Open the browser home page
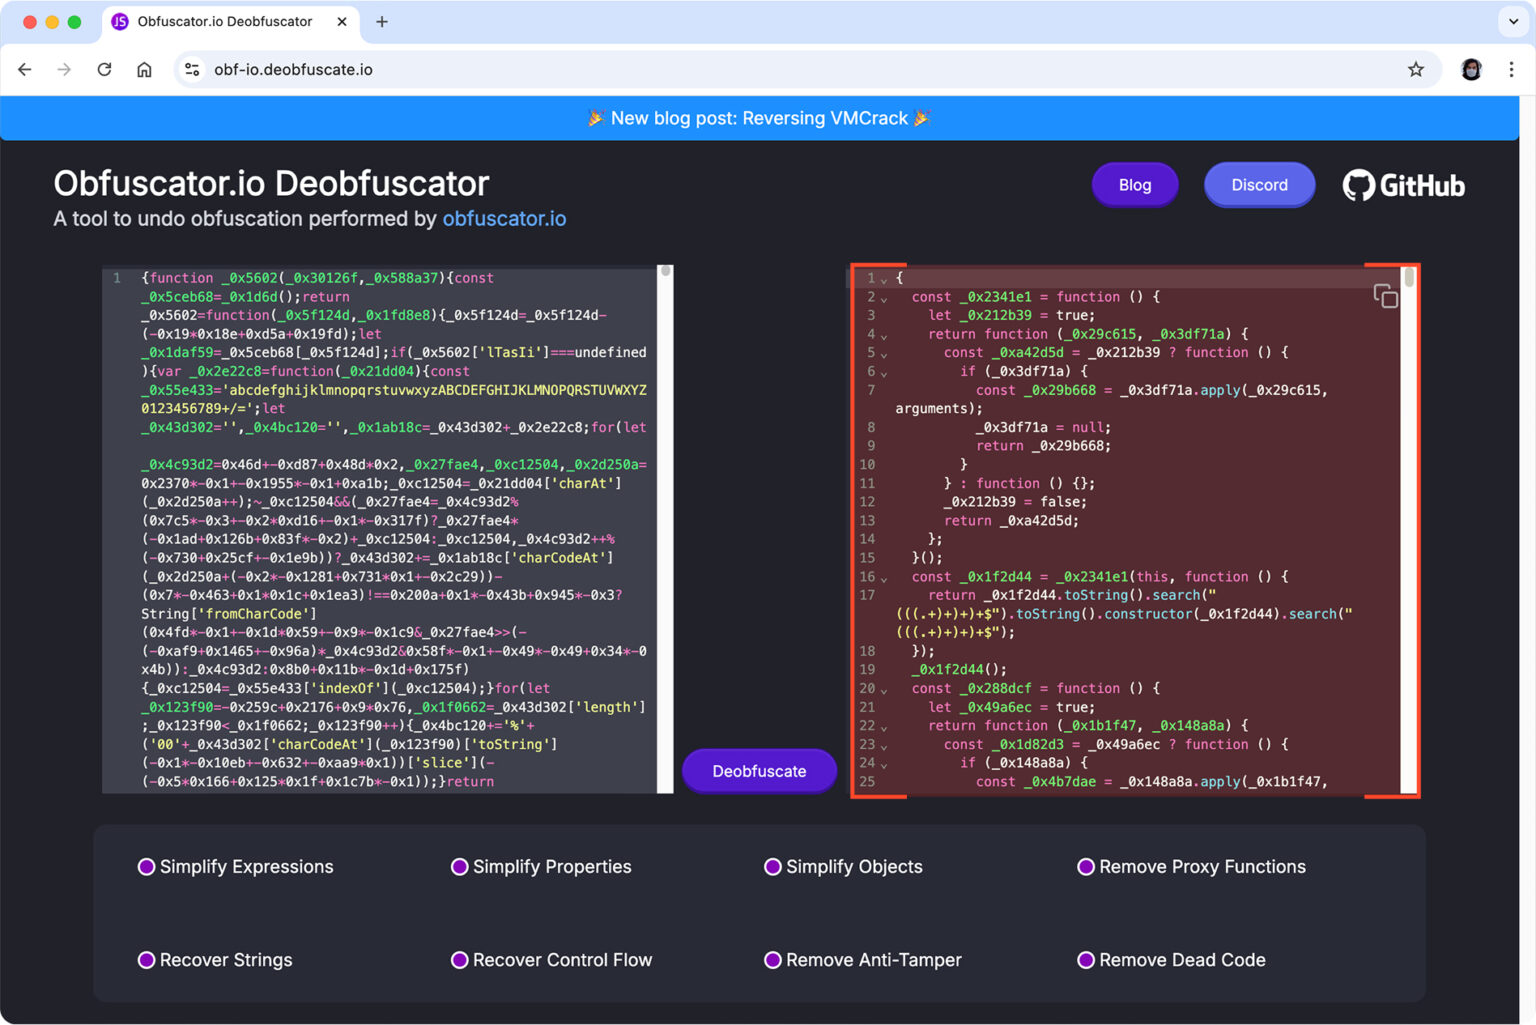1536x1025 pixels. tap(144, 69)
